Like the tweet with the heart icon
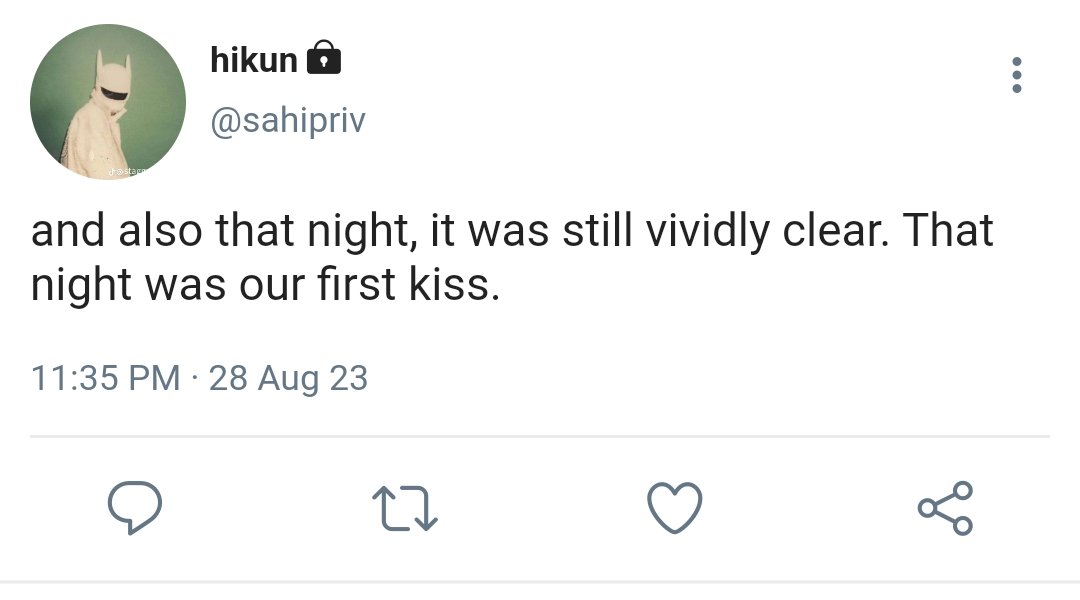Image resolution: width=1080 pixels, height=600 pixels. click(x=675, y=508)
